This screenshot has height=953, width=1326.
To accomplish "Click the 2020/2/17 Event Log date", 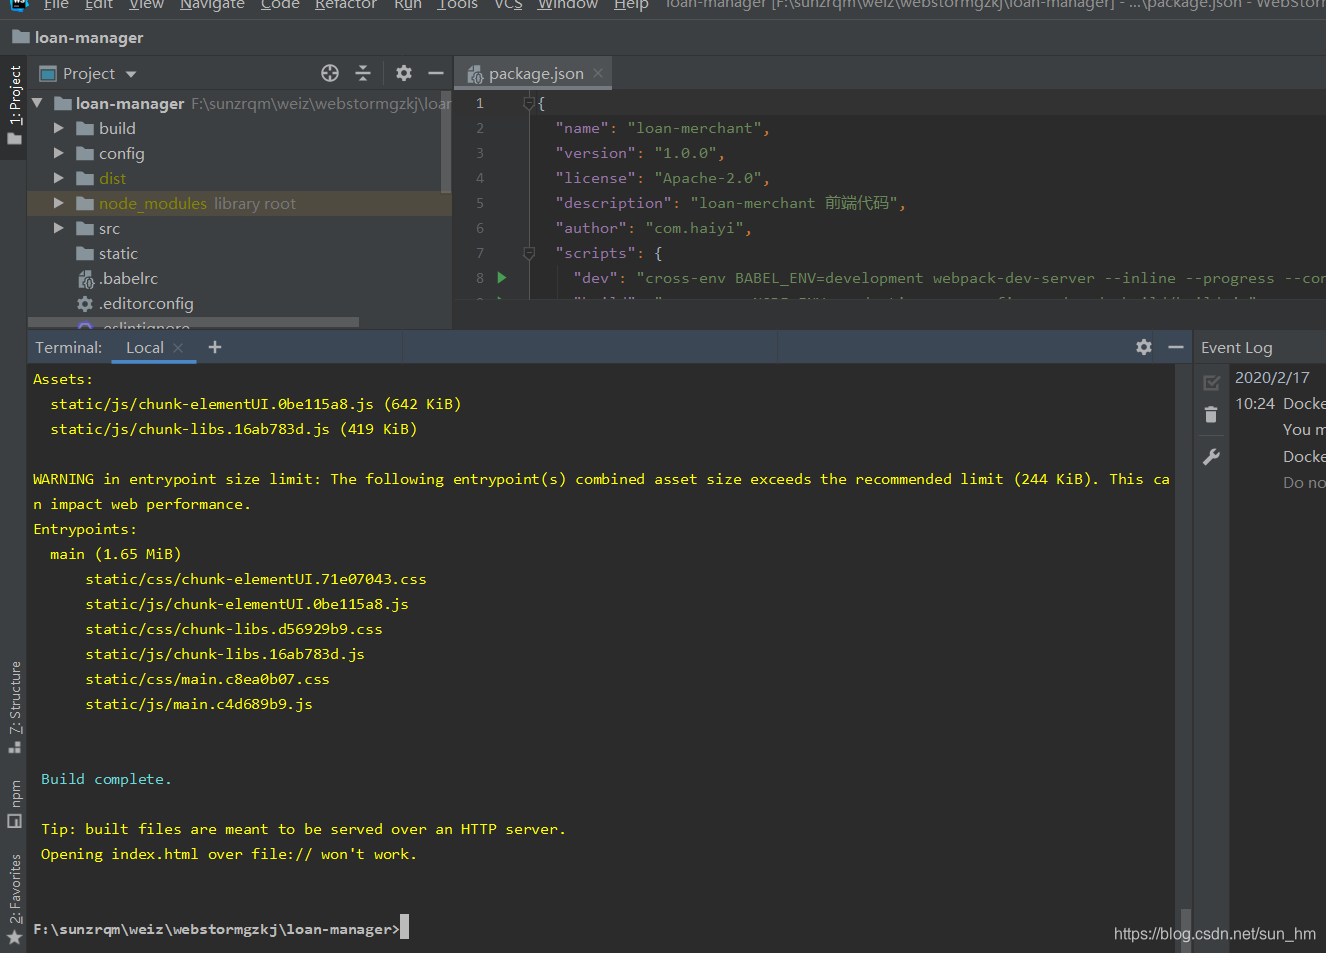I will coord(1272,377).
